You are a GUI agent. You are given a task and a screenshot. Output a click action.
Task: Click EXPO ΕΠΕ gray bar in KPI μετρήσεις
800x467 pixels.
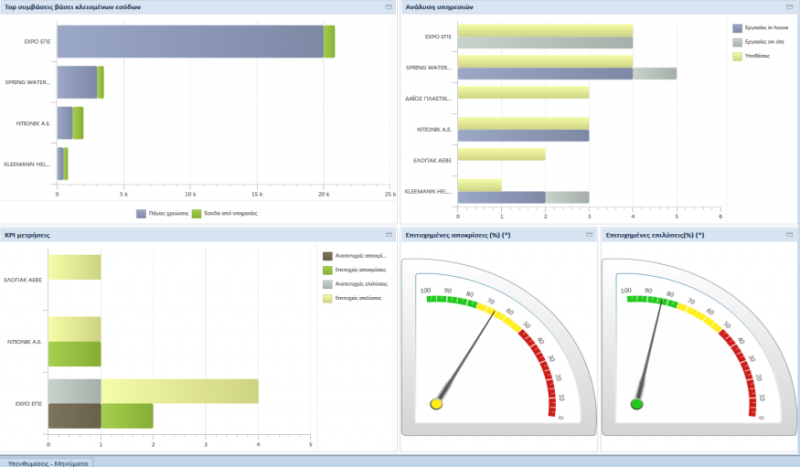pyautogui.click(x=74, y=391)
